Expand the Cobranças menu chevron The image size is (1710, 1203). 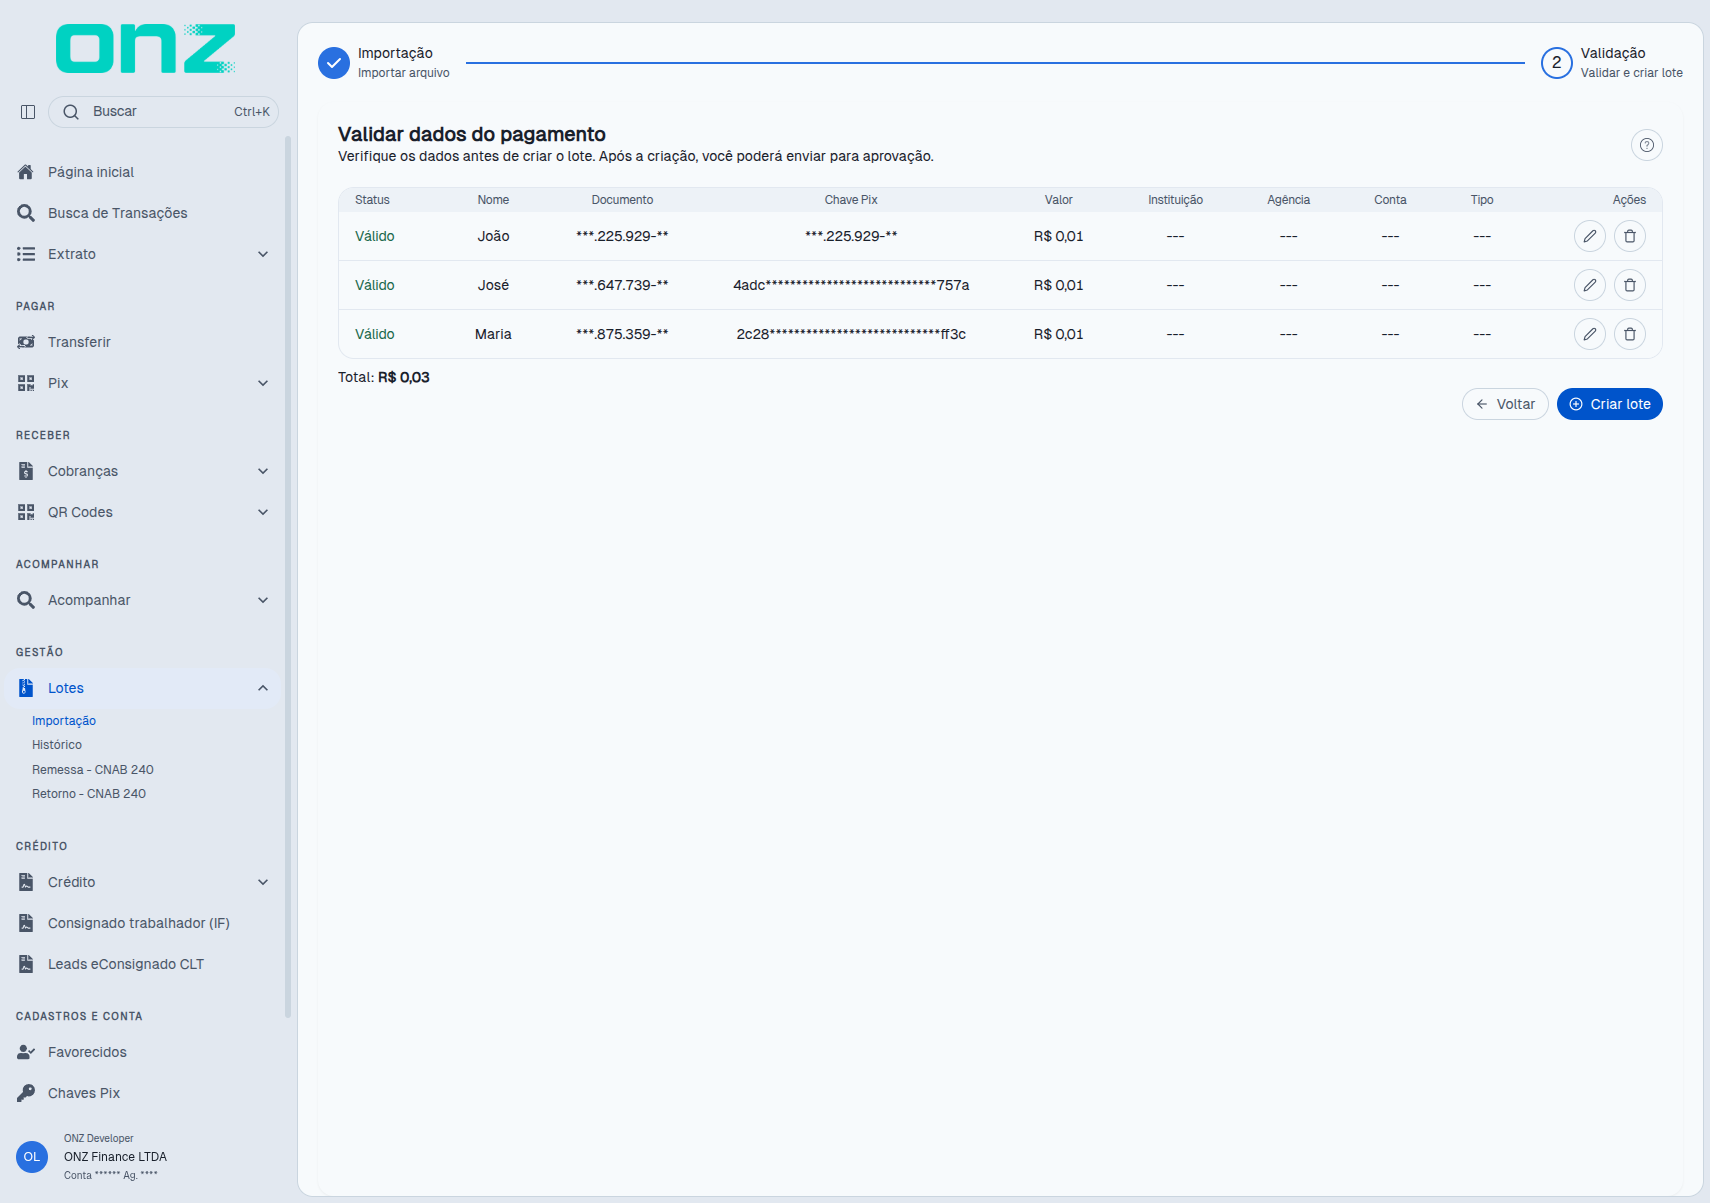click(x=263, y=471)
